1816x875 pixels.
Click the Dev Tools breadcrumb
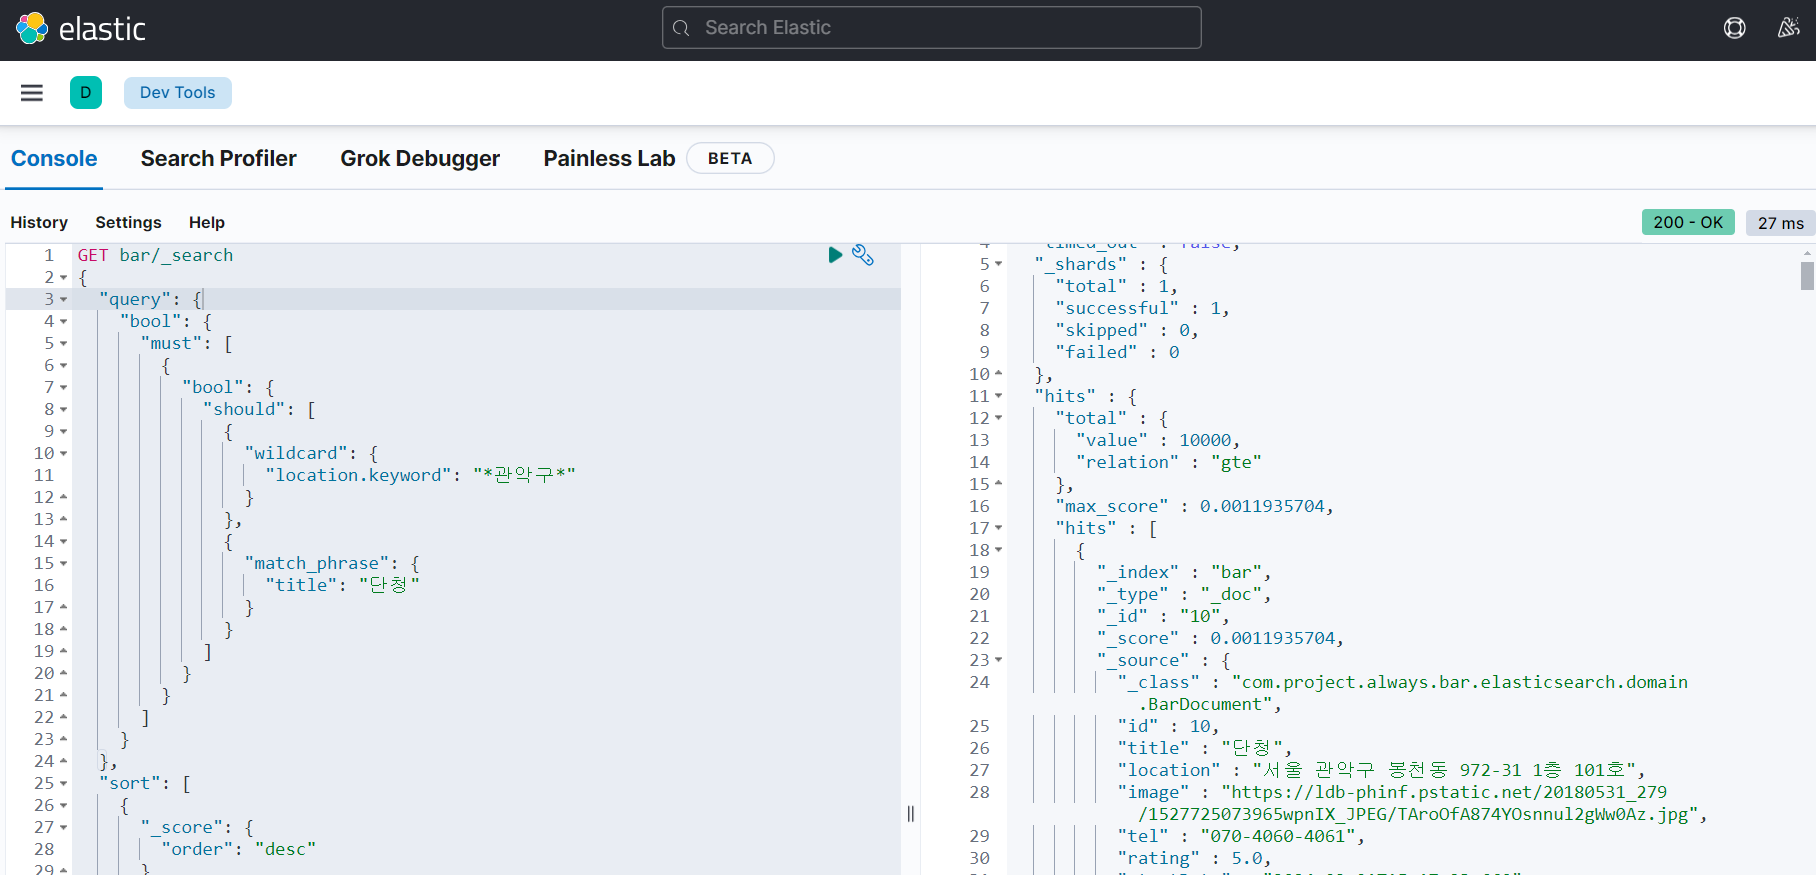pos(178,93)
